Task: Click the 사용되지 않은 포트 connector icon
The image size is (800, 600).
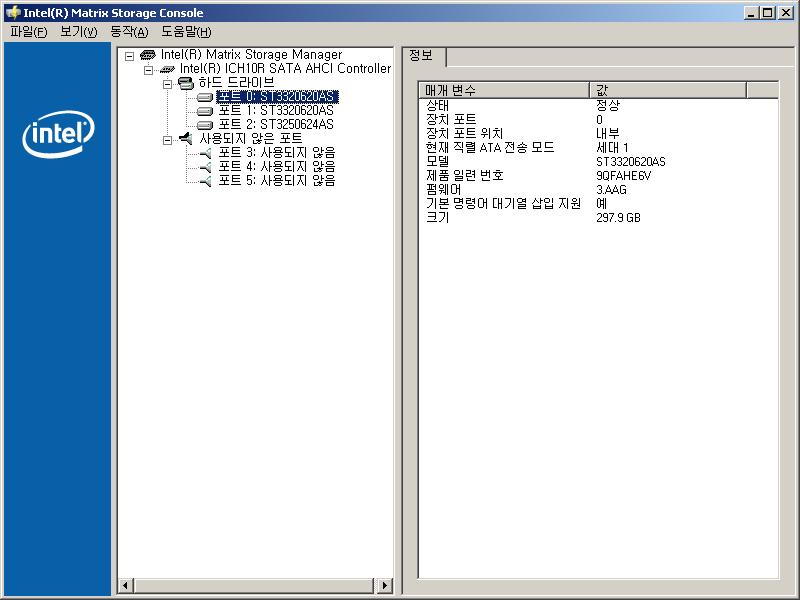Action: (186, 138)
